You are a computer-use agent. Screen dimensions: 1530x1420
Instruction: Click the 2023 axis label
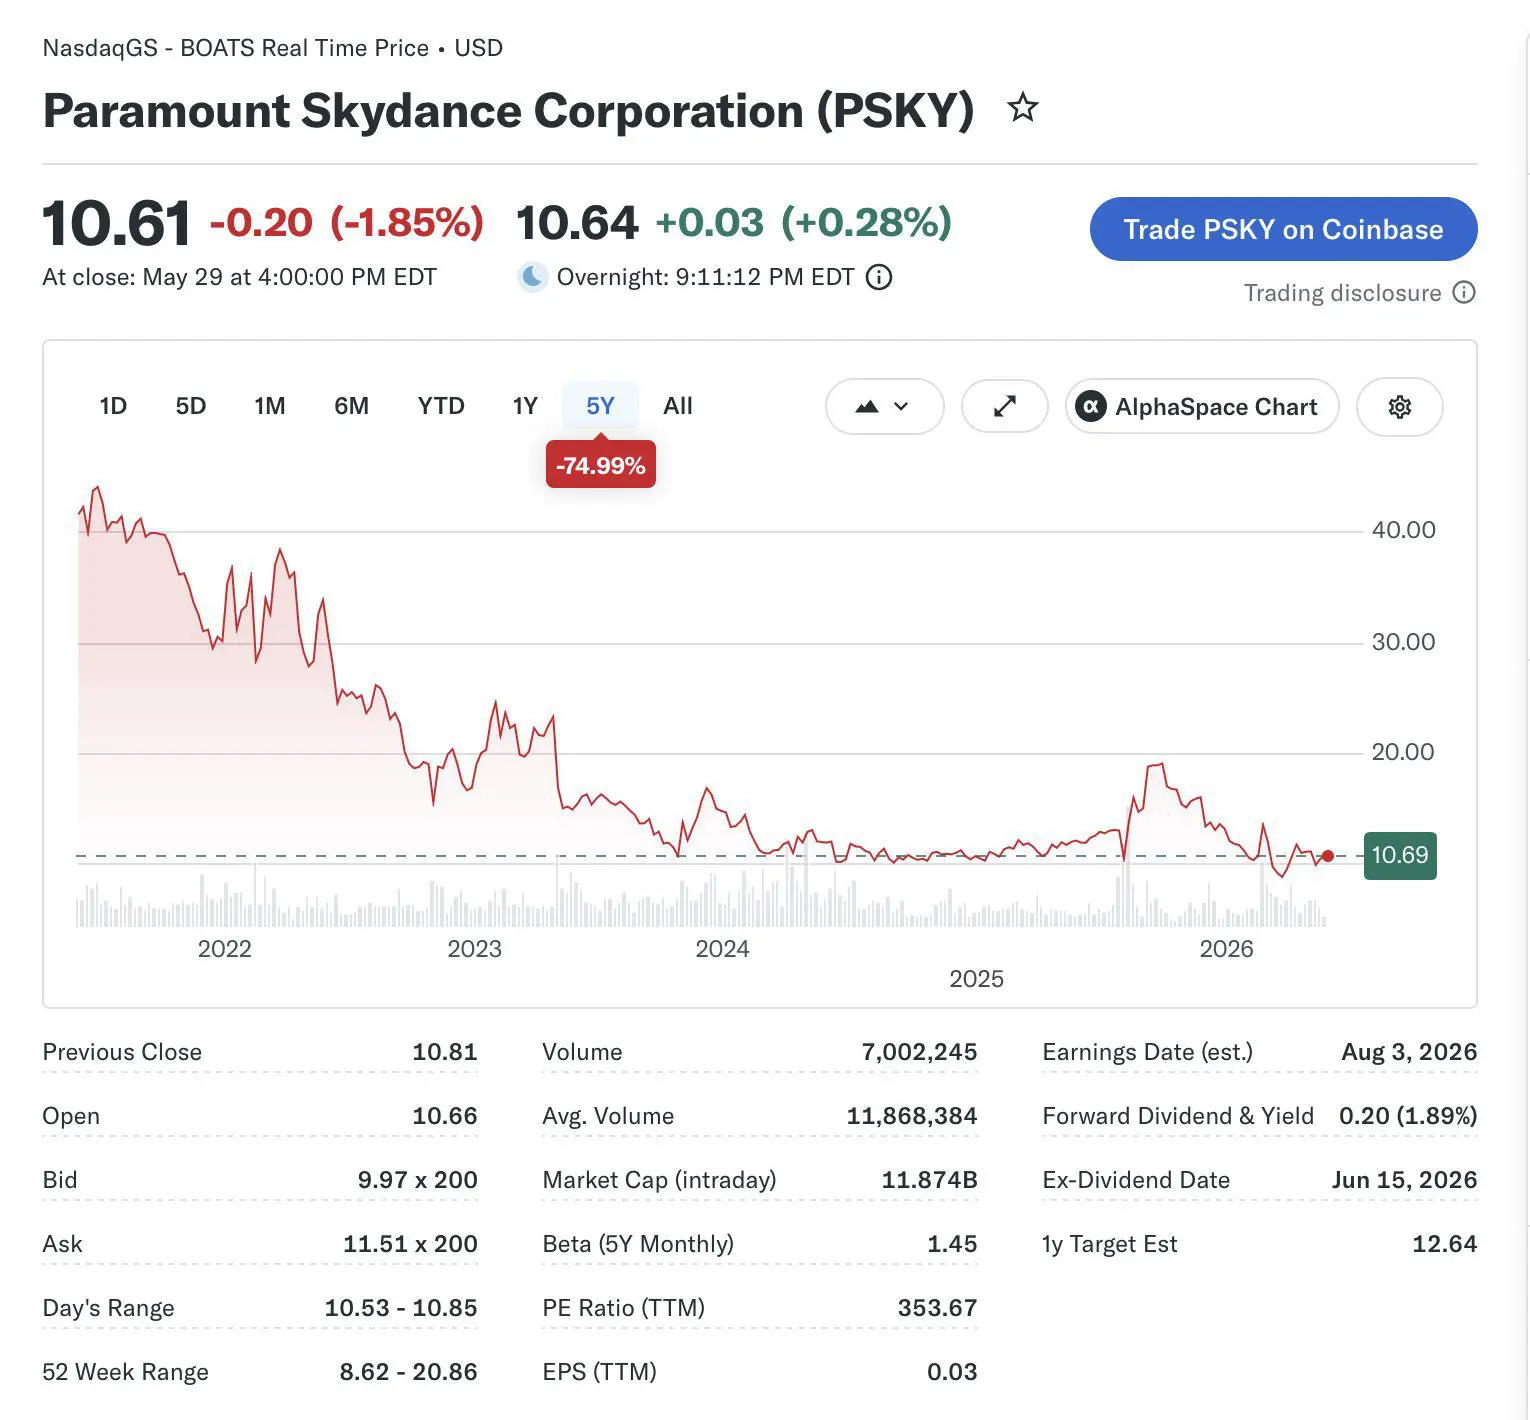click(474, 949)
